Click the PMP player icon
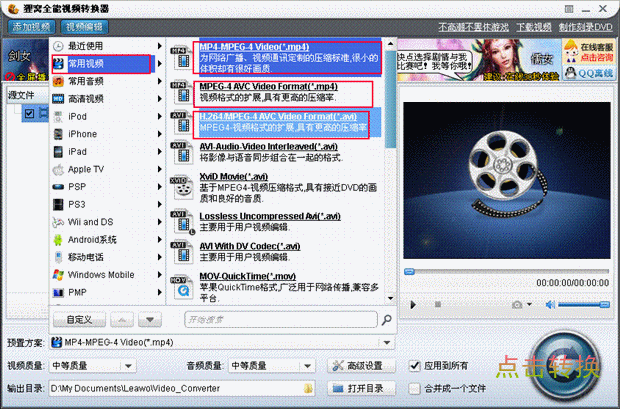The image size is (620, 409). 58,292
